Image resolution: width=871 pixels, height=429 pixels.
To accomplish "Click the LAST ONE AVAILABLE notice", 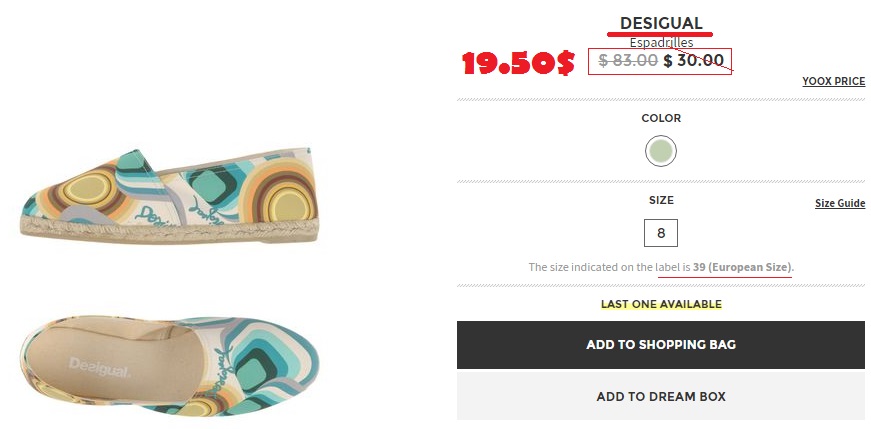I will pos(661,304).
